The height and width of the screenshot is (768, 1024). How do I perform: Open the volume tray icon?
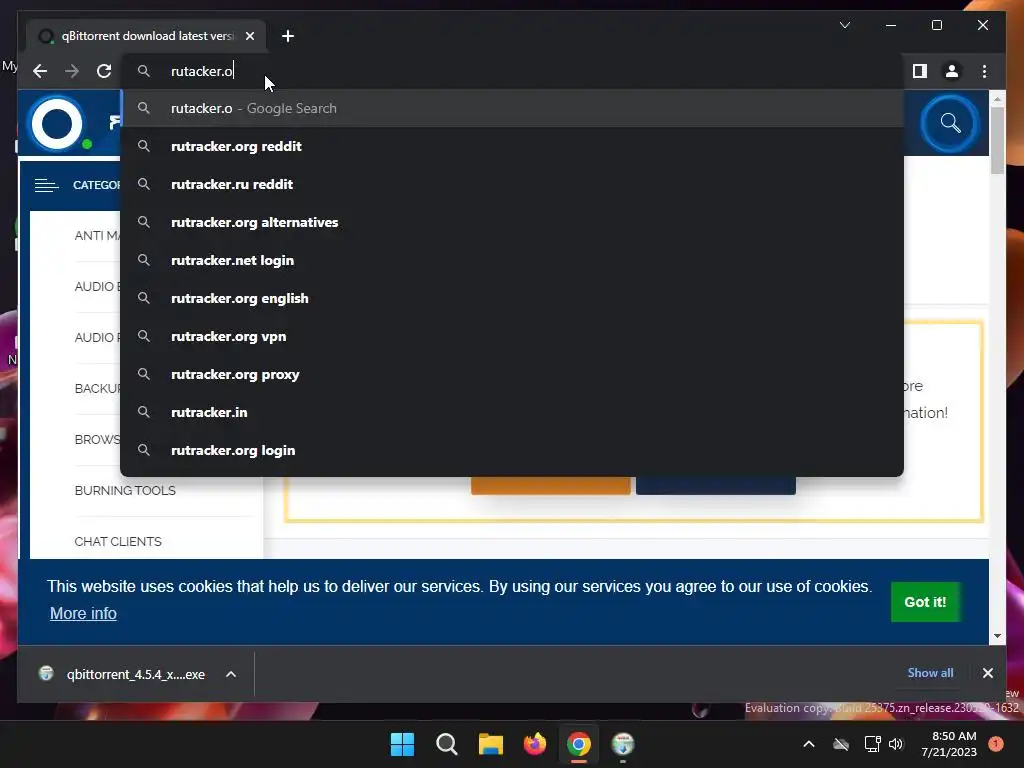click(896, 744)
